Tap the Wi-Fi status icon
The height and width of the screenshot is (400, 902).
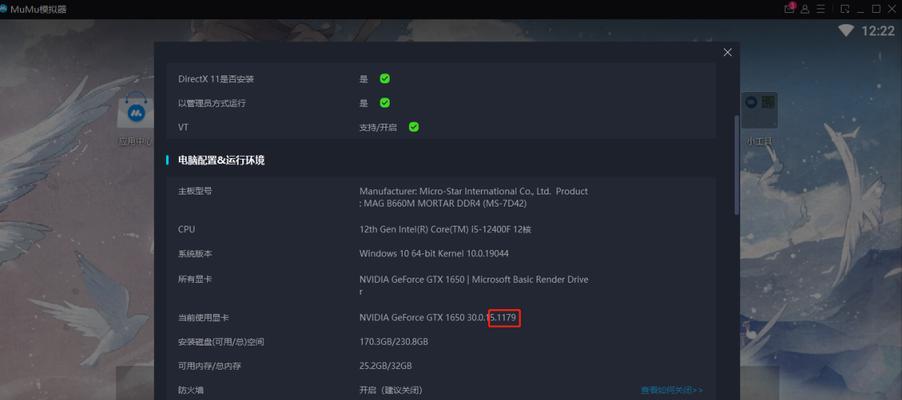[x=846, y=31]
